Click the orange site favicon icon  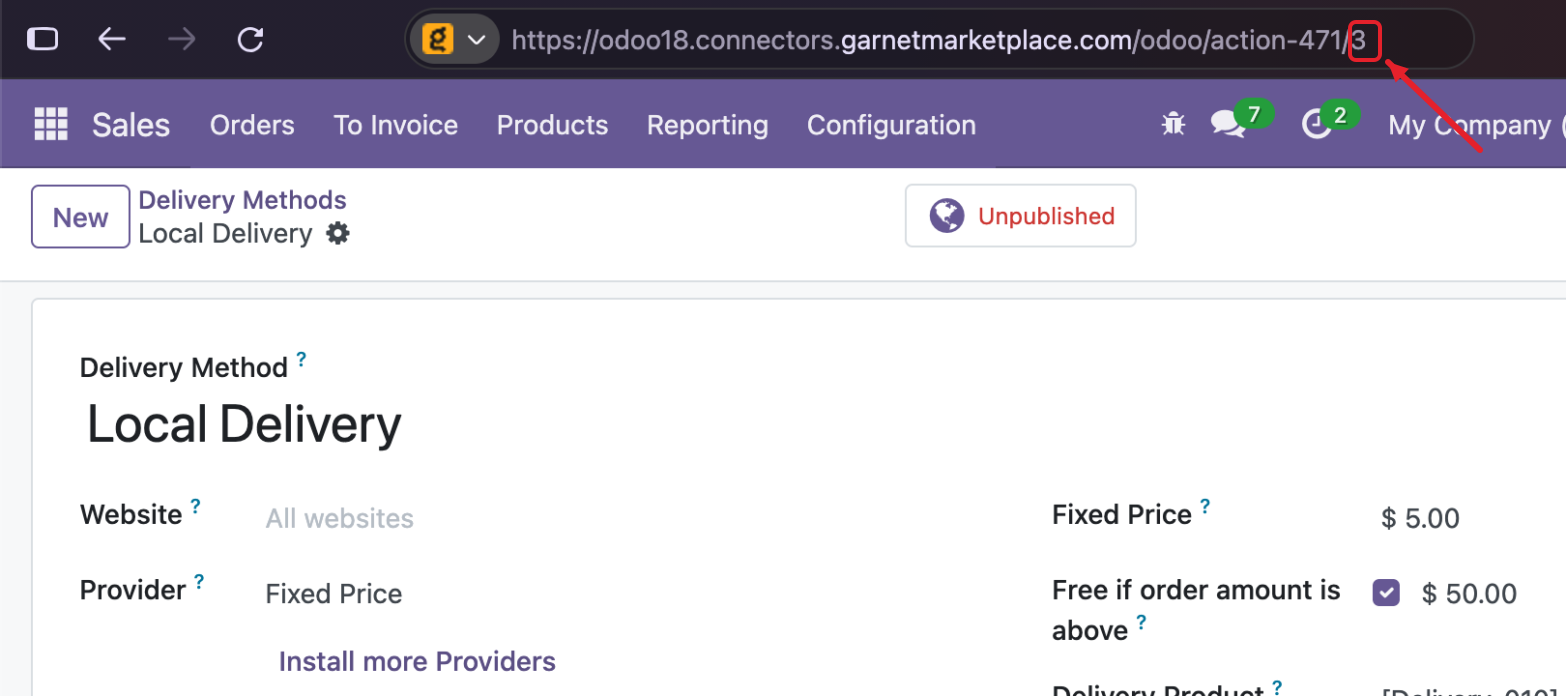coord(438,40)
